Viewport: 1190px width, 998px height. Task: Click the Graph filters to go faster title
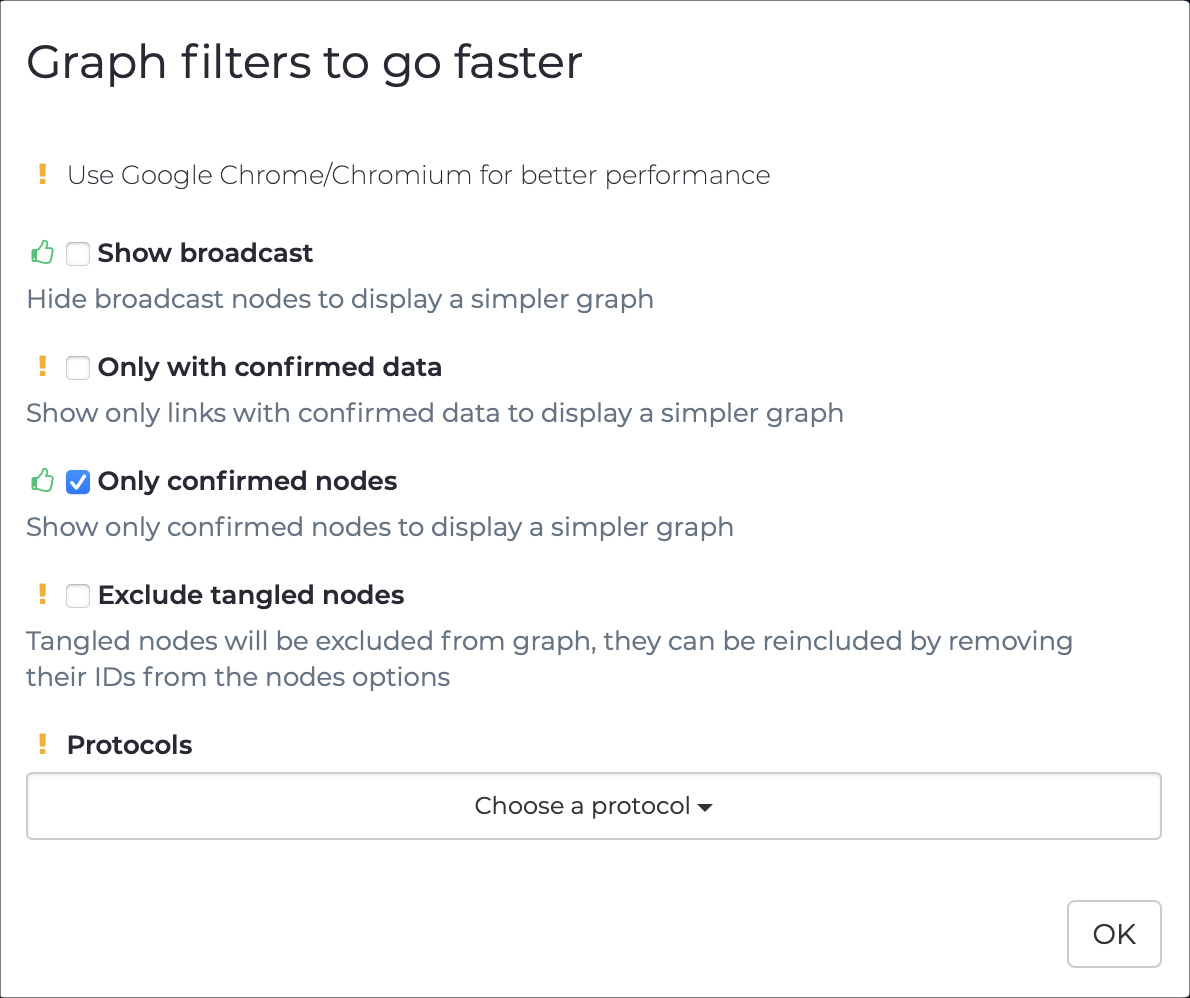(x=304, y=62)
